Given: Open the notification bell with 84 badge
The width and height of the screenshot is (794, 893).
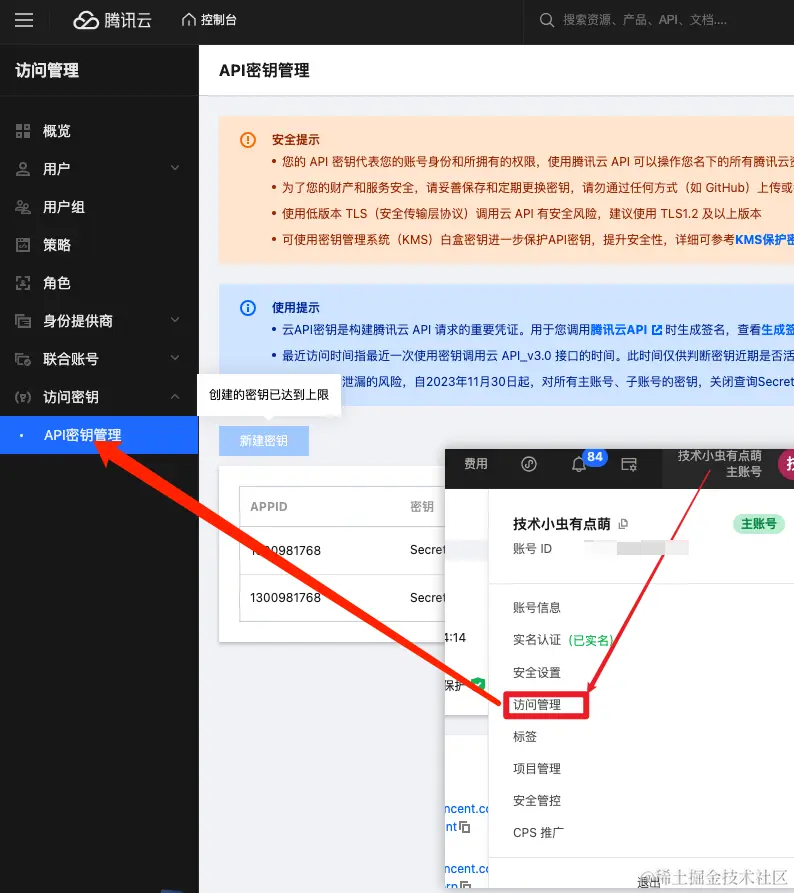Looking at the screenshot, I should click(579, 465).
